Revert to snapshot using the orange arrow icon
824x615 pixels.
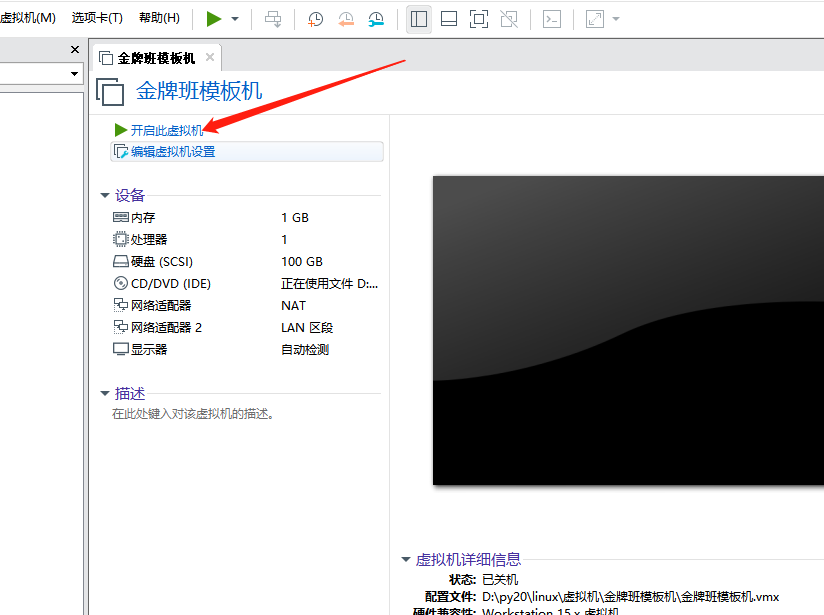pyautogui.click(x=346, y=19)
